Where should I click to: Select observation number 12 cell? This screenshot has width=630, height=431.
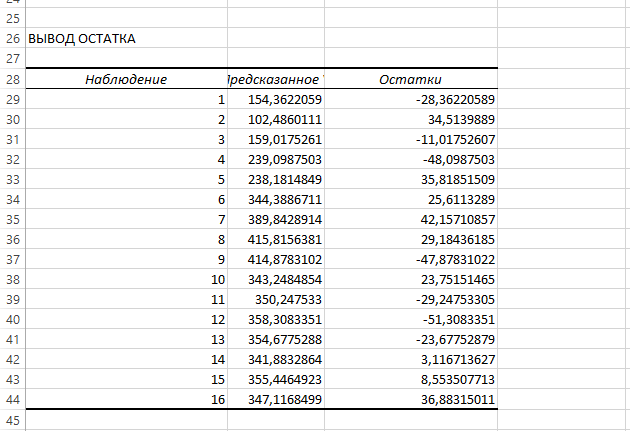127,319
